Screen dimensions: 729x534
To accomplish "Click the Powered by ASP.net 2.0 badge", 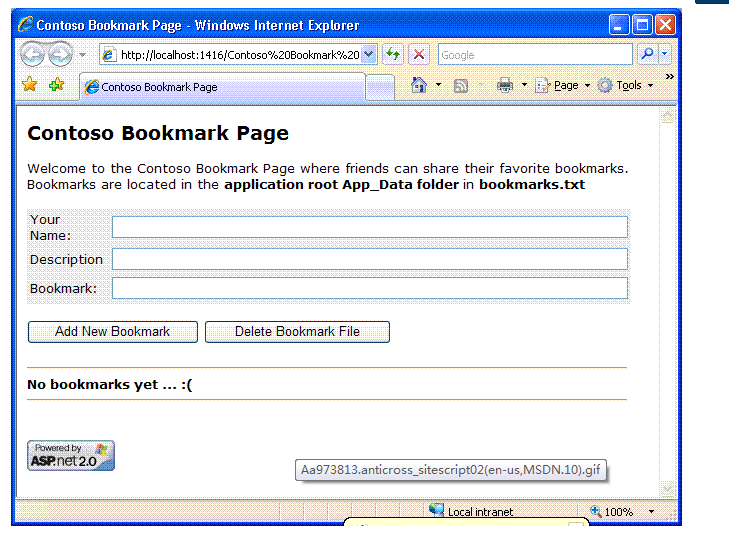I will [x=71, y=455].
